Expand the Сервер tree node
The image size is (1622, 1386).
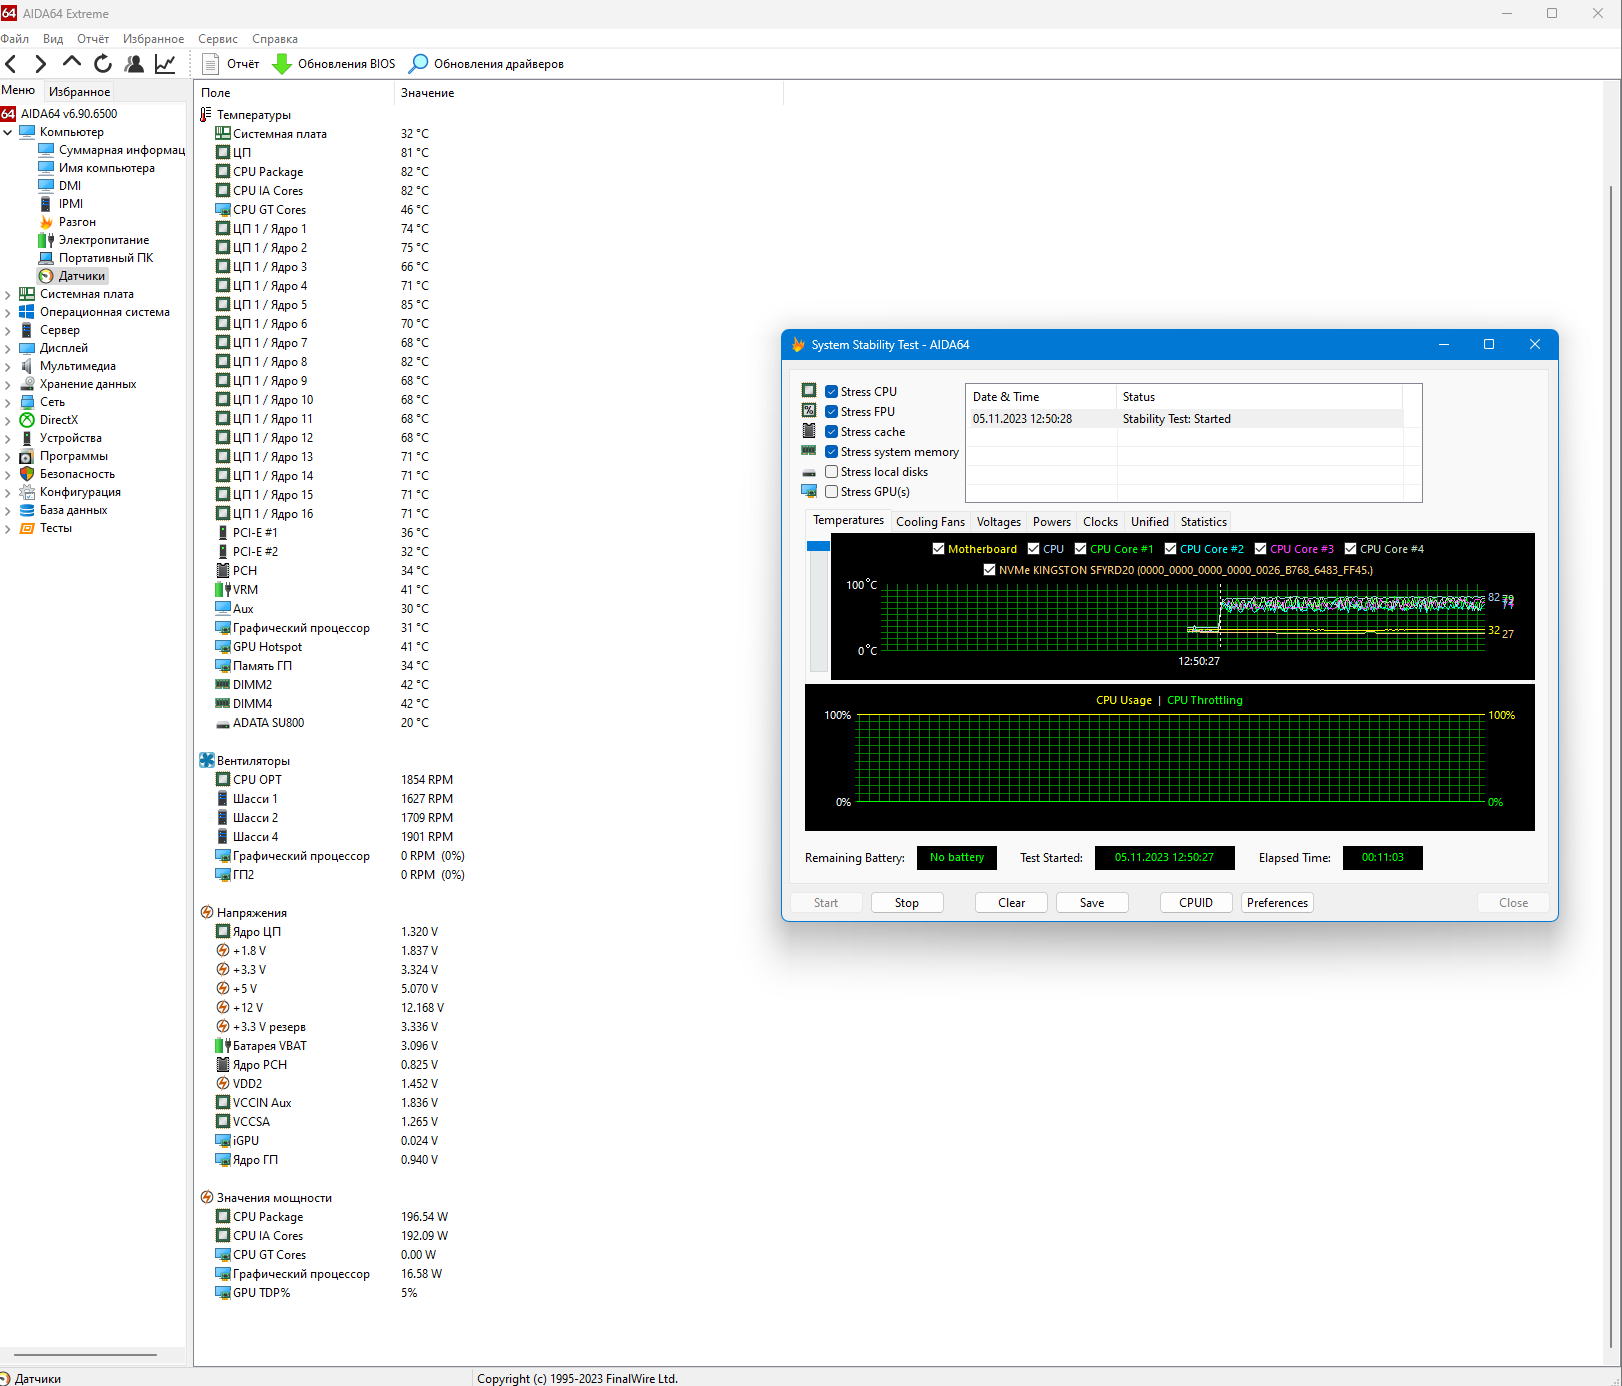pos(8,330)
